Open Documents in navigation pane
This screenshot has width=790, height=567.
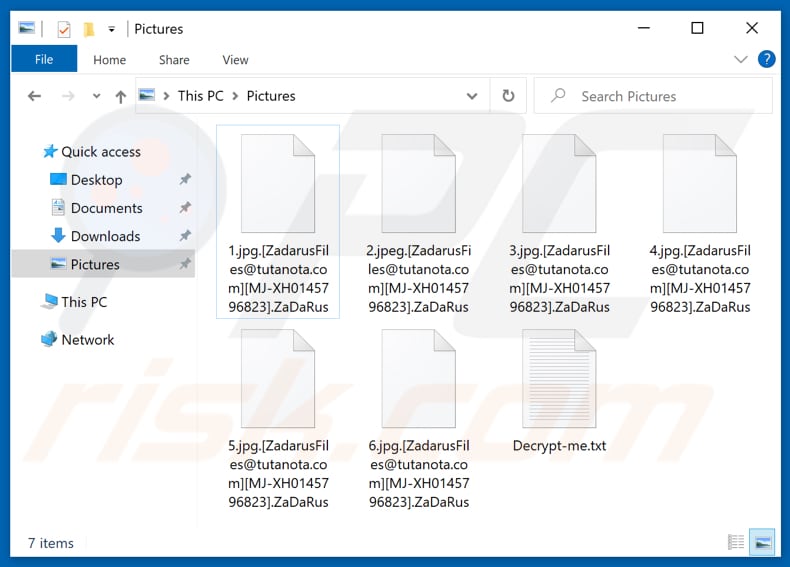[x=106, y=208]
